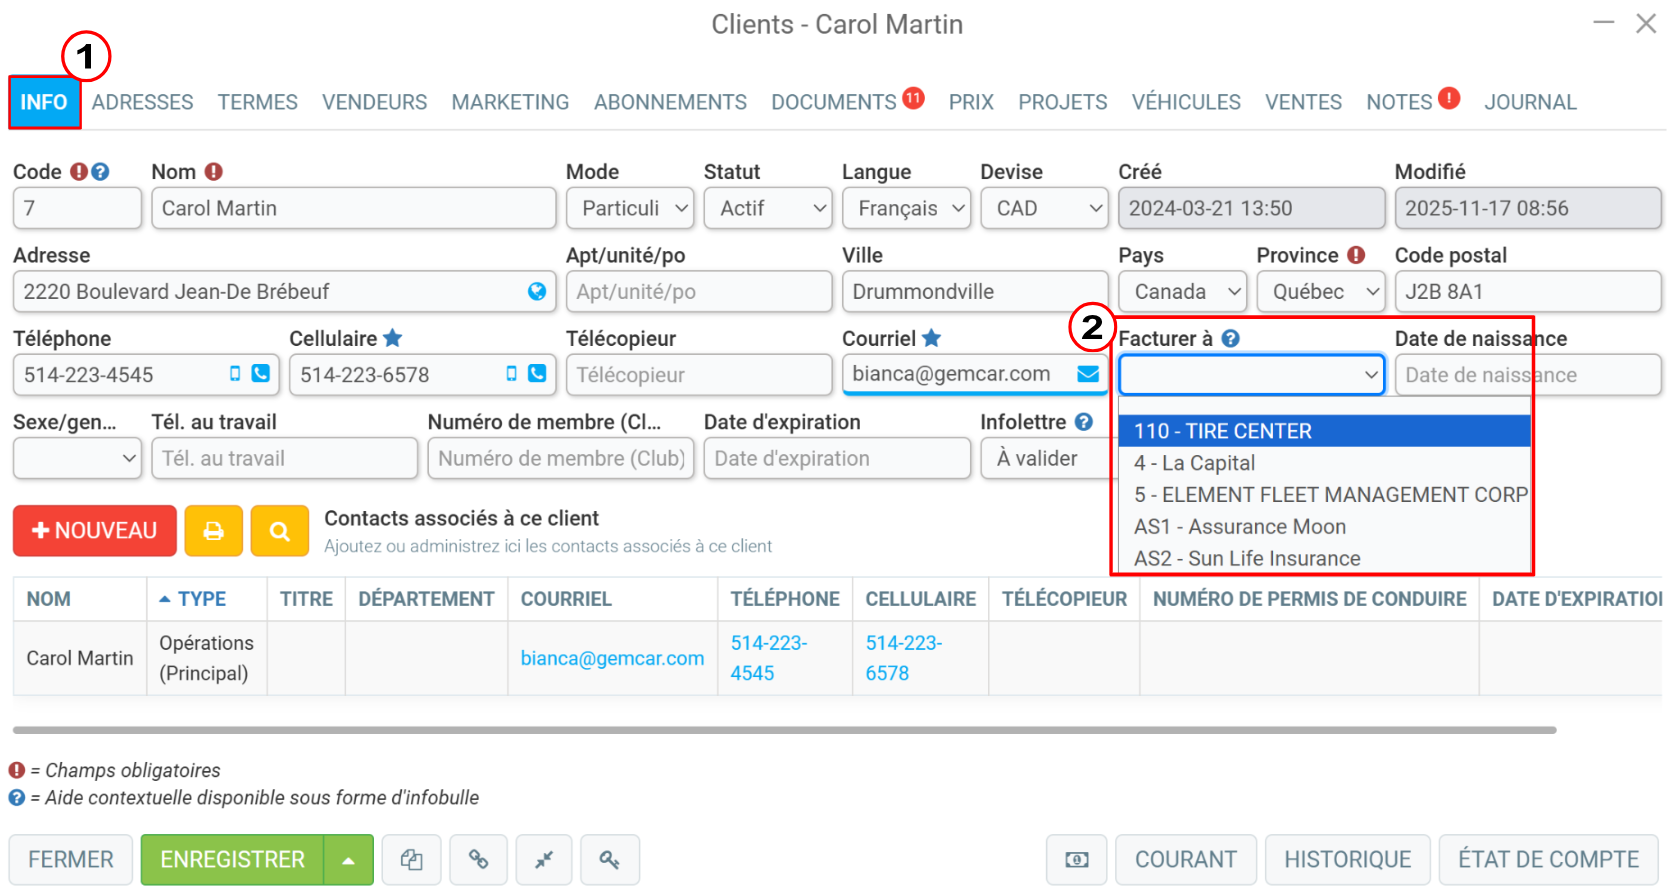Open the Mode dropdown showing Particuli
Screen dimensions: 1675x893
click(x=630, y=208)
